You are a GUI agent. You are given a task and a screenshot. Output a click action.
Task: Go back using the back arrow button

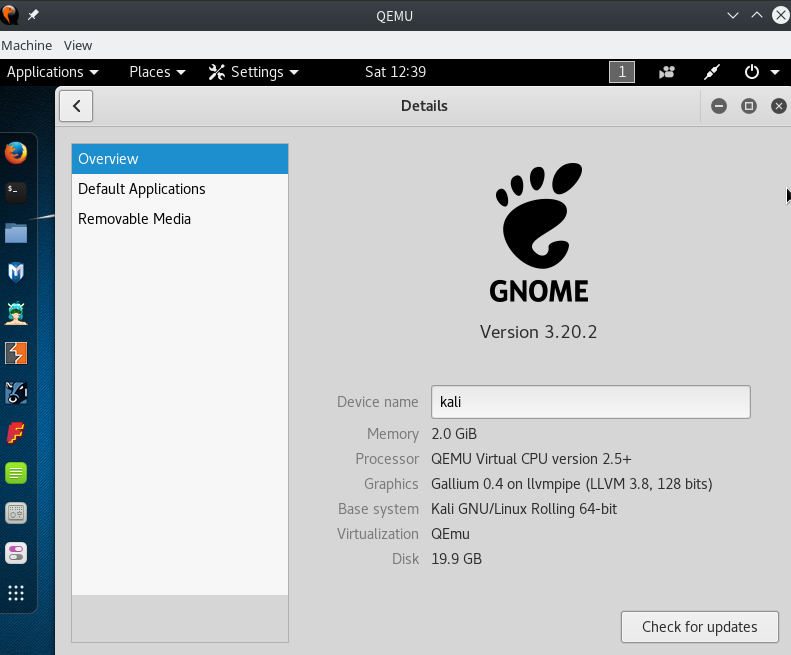click(76, 106)
